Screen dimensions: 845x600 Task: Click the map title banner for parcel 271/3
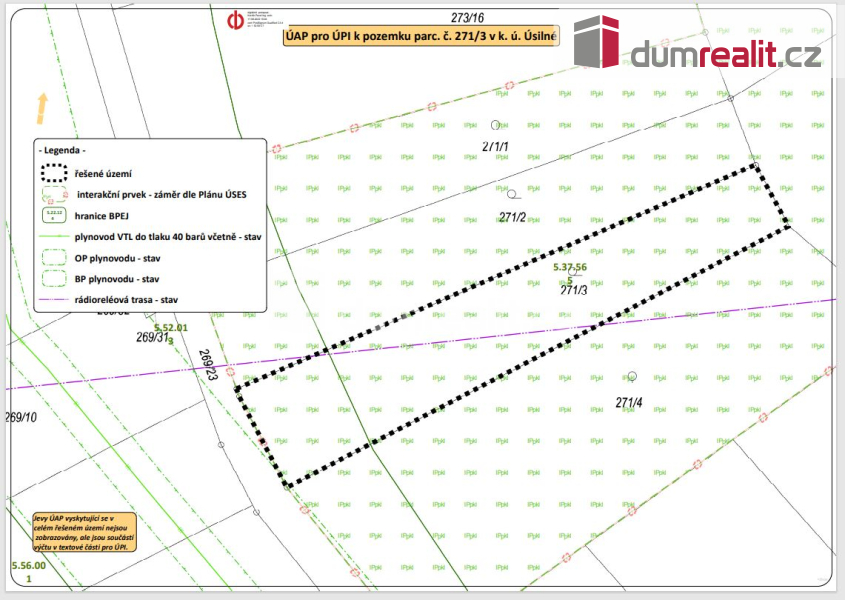tap(421, 38)
